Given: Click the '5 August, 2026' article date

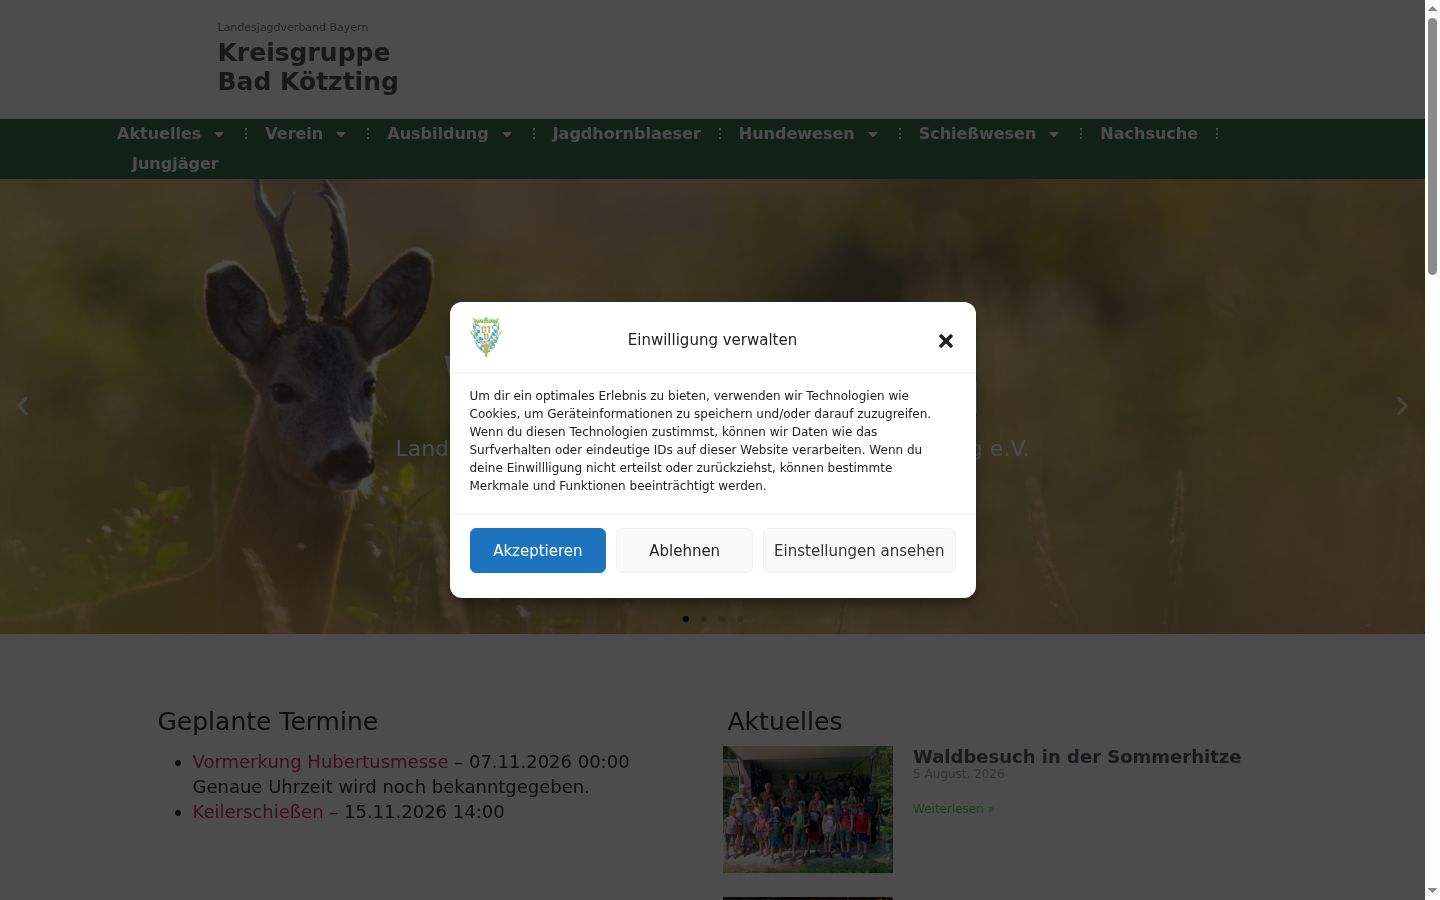Looking at the screenshot, I should (x=959, y=774).
